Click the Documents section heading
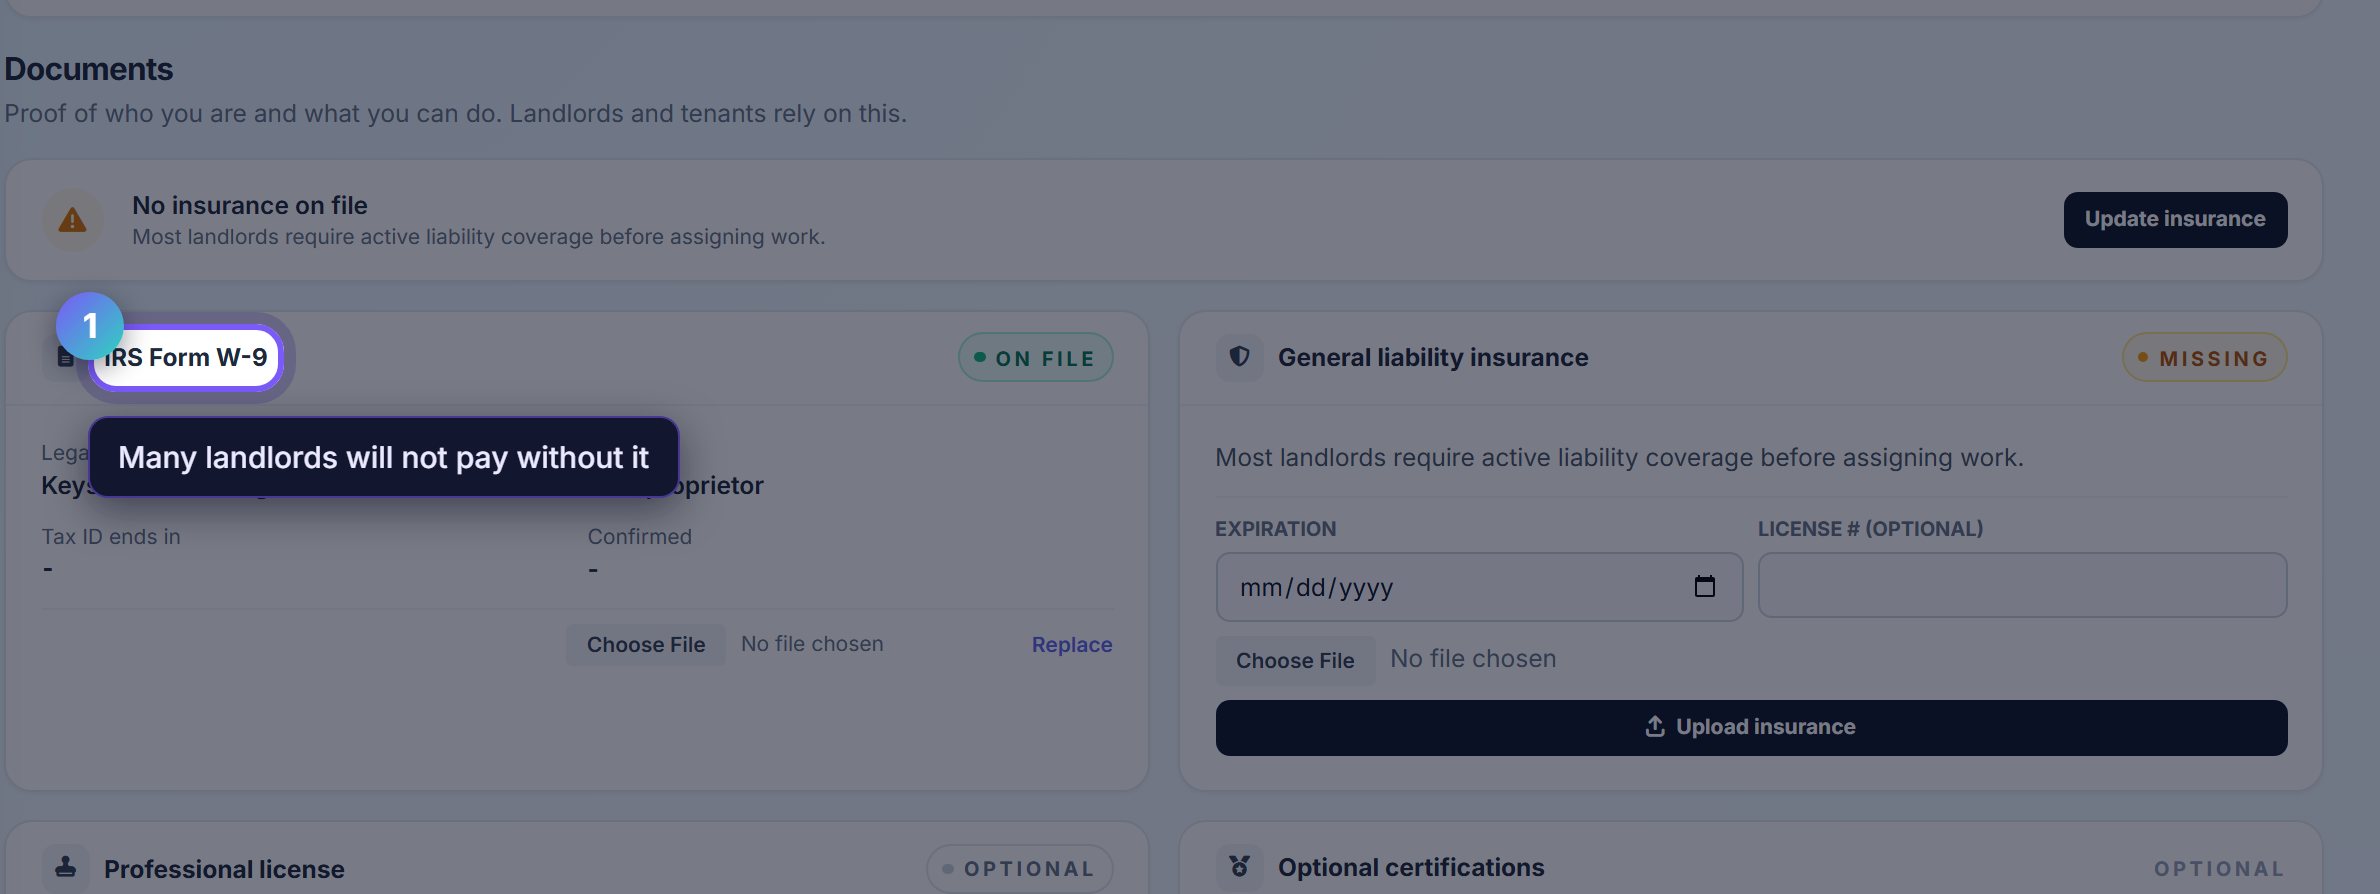 tap(88, 69)
